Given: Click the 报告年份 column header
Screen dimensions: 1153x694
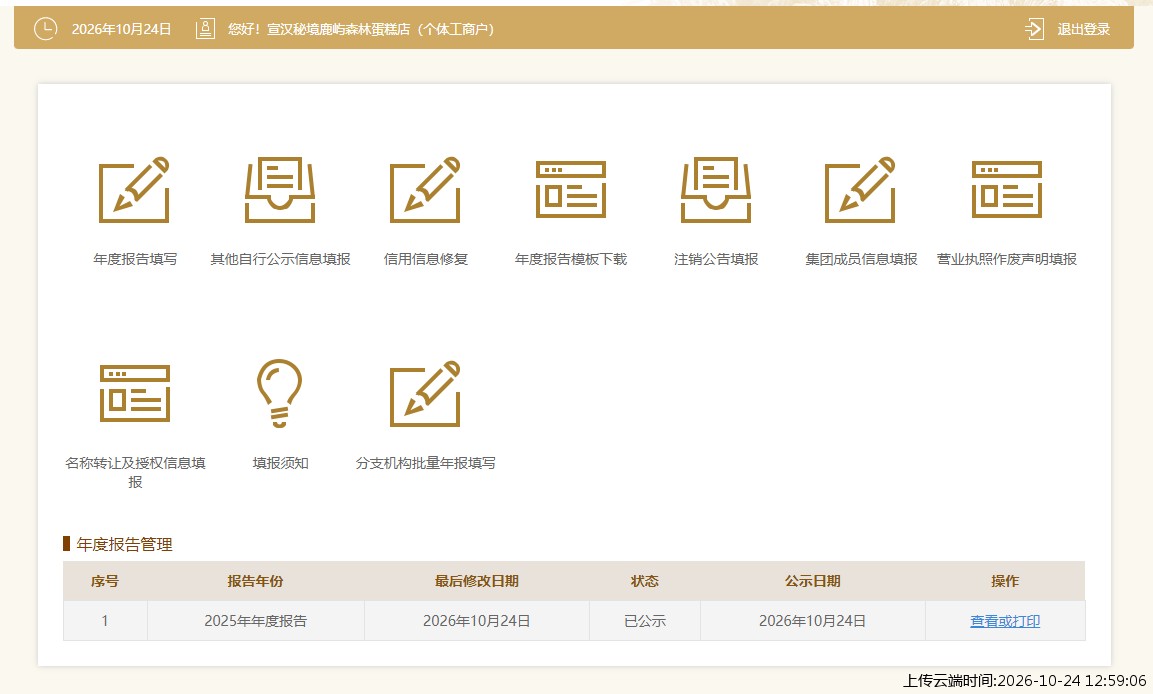Looking at the screenshot, I should coord(255,582).
